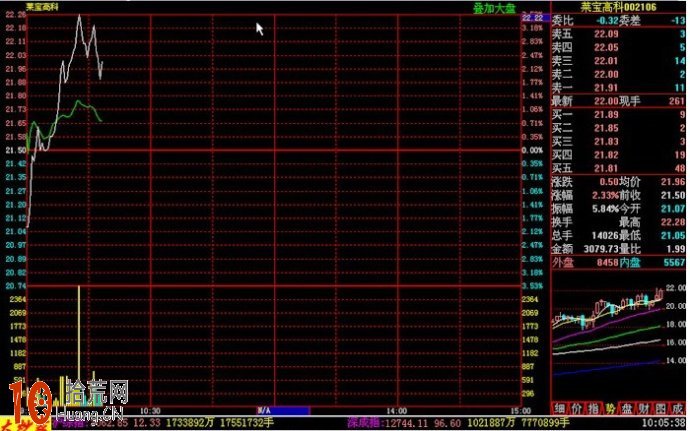This screenshot has width=690, height=431.
Task: Click the 最高 value 22.28
Action: tap(673, 222)
